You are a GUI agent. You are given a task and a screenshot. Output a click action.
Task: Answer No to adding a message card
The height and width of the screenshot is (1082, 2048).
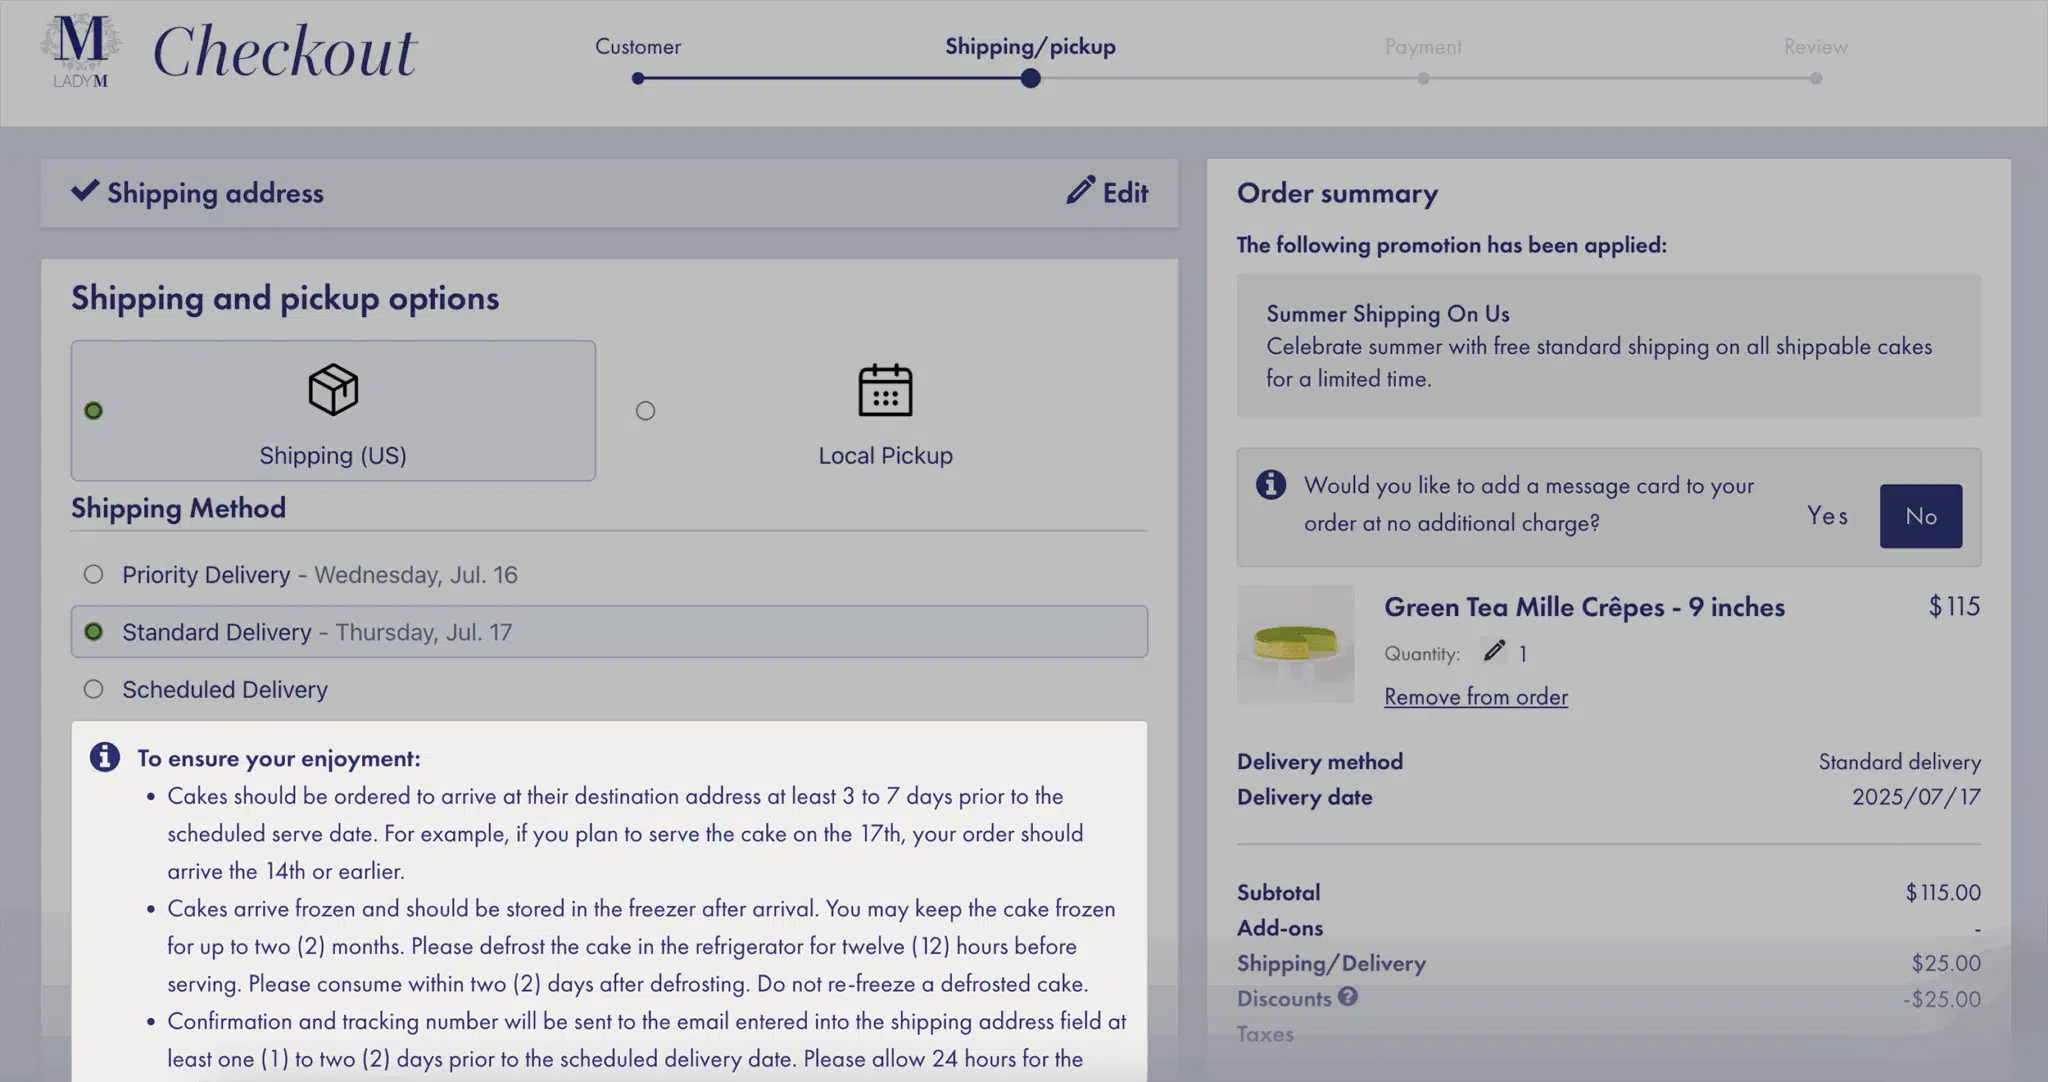tap(1921, 516)
